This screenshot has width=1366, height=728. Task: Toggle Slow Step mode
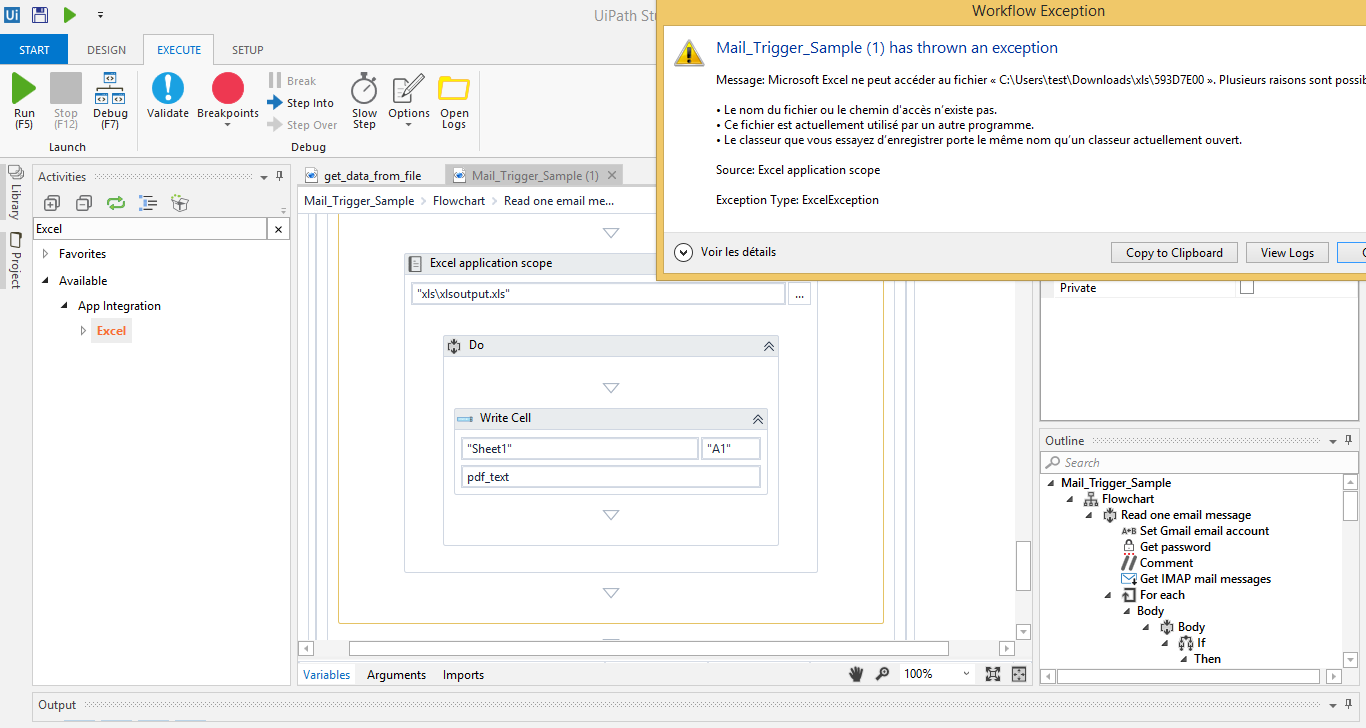click(x=364, y=101)
